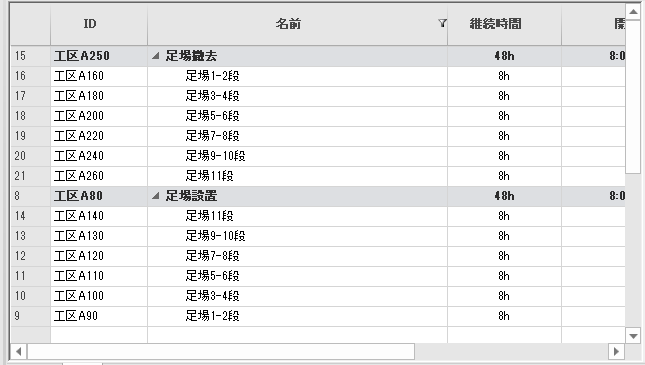This screenshot has width=645, height=365.
Task: Click the 48h duration of 足場設置
Action: coord(504,196)
